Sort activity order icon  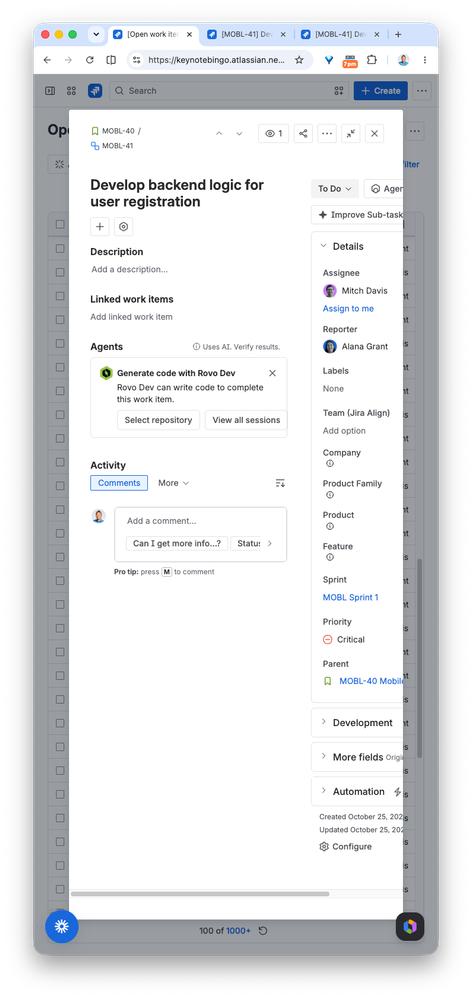[x=280, y=483]
